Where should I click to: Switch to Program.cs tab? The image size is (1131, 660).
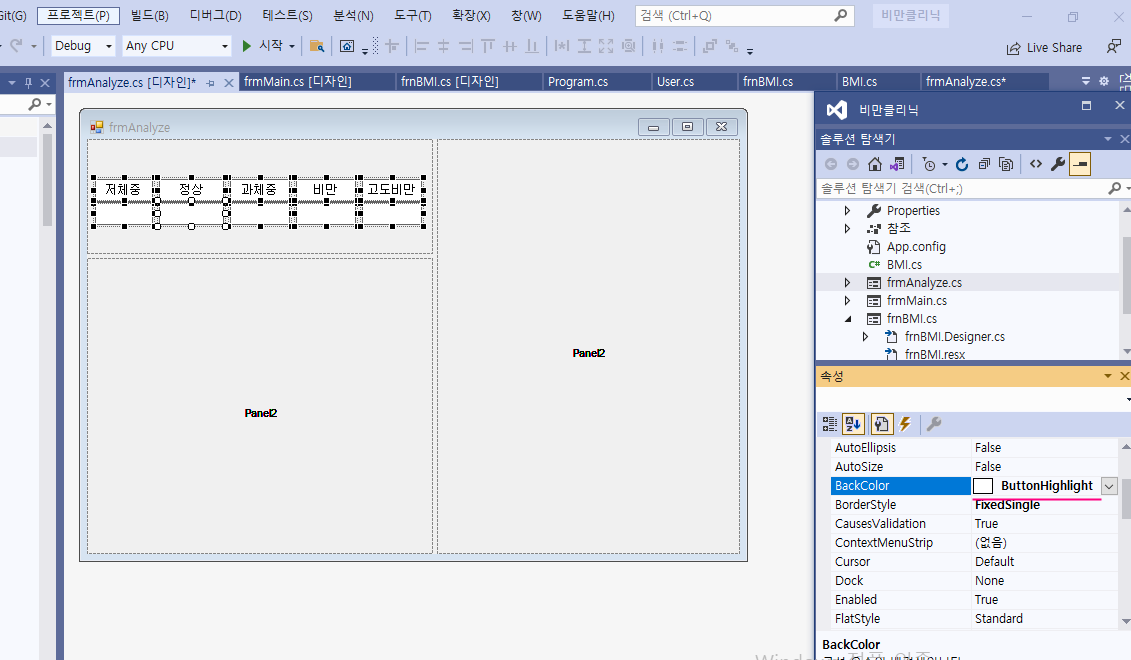click(x=578, y=82)
